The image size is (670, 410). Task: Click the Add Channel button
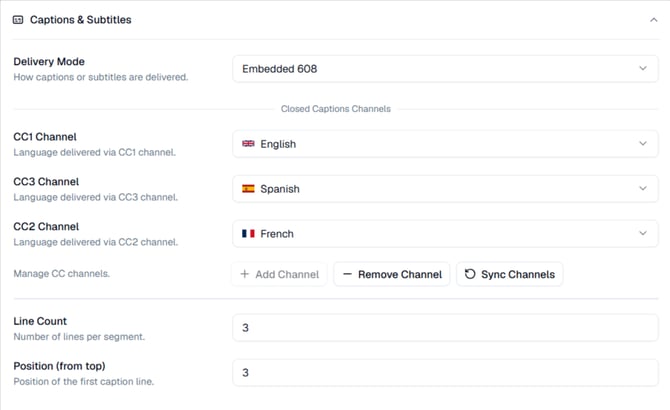[279, 274]
